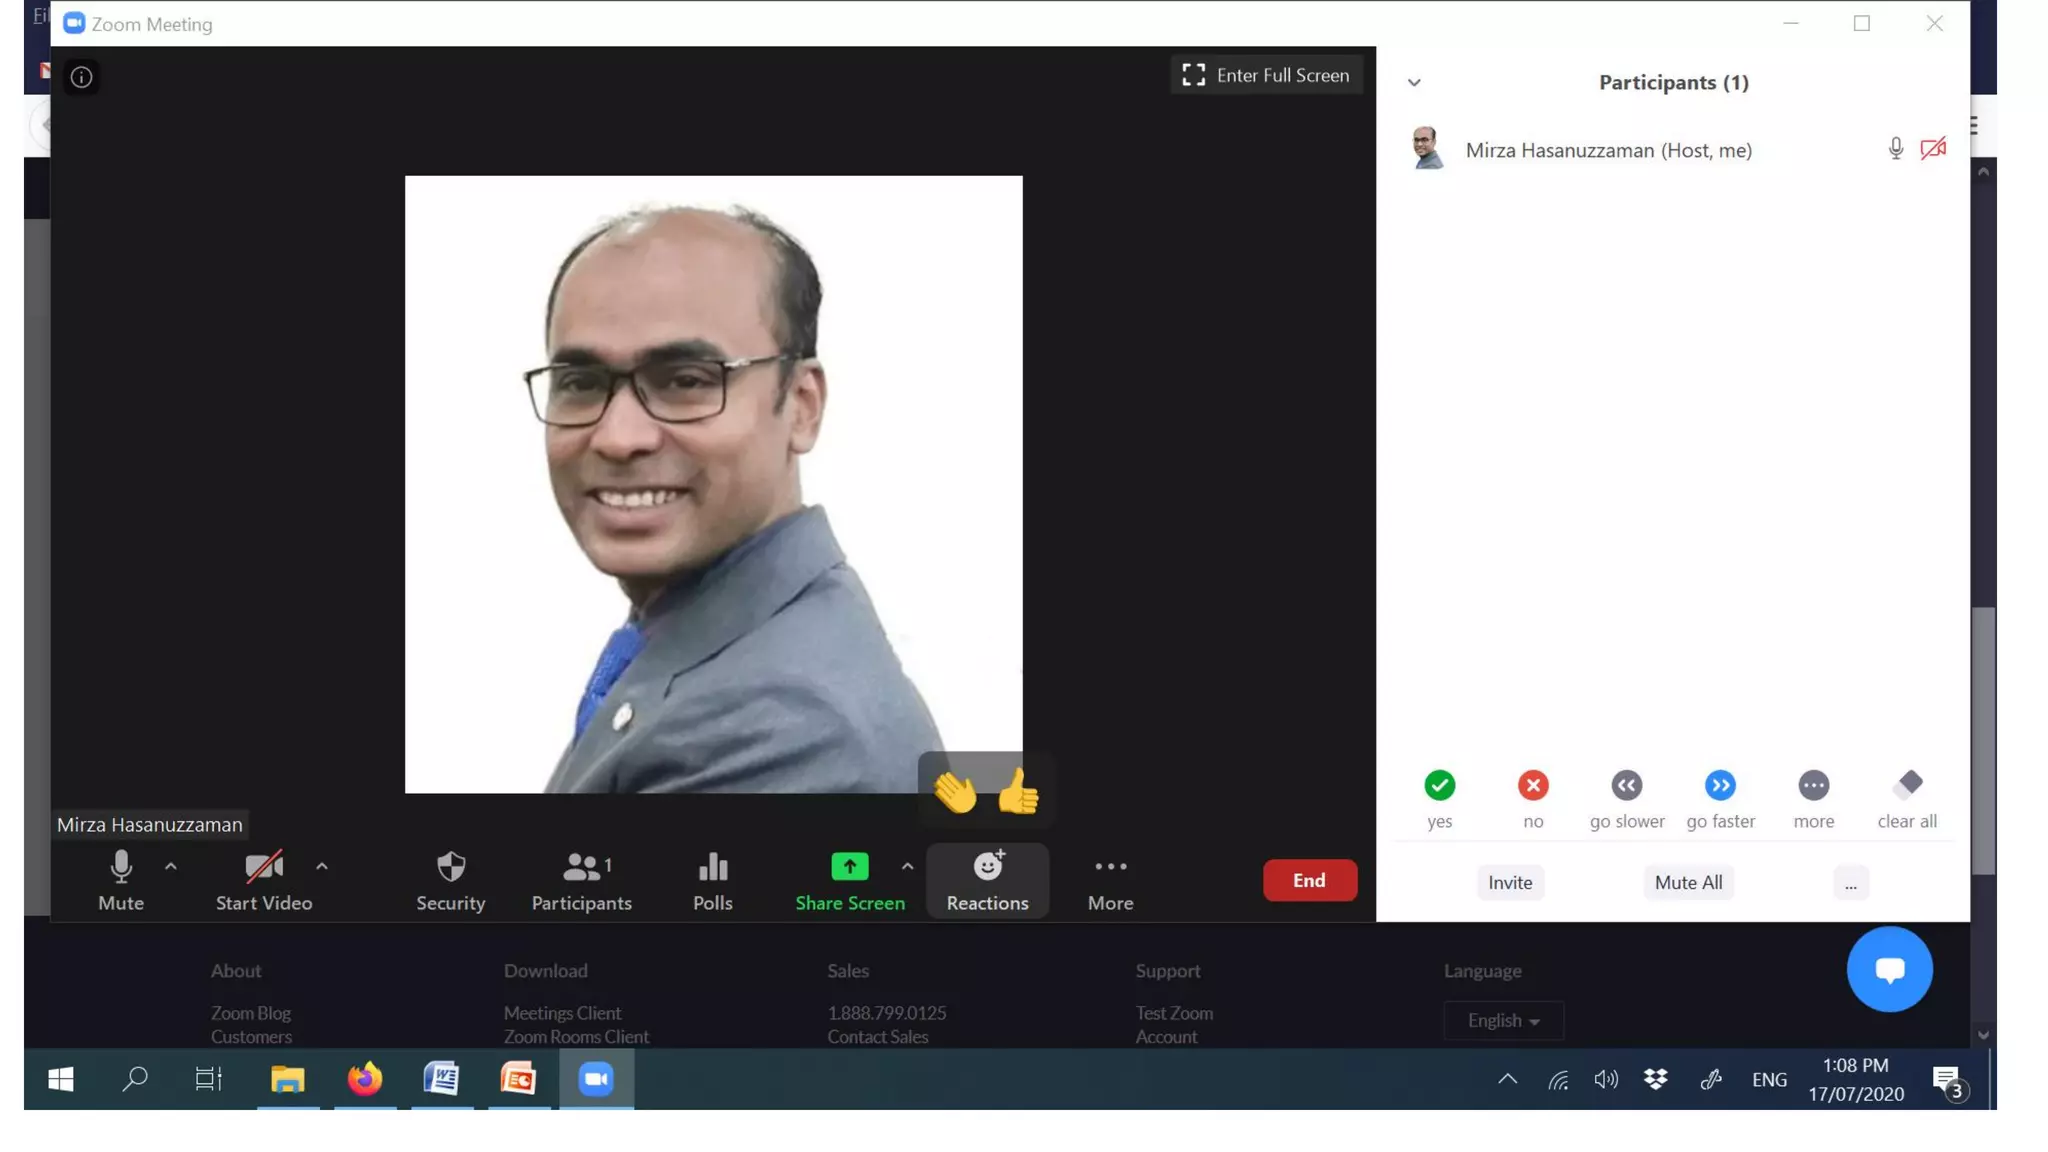Open the Polls bar chart icon
Screen dimensions: 2048x1152
point(712,880)
